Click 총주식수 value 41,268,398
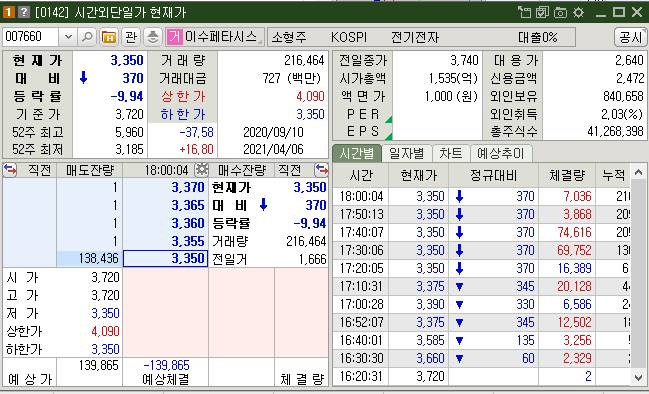Viewport: 649px width, 394px height. (615, 132)
